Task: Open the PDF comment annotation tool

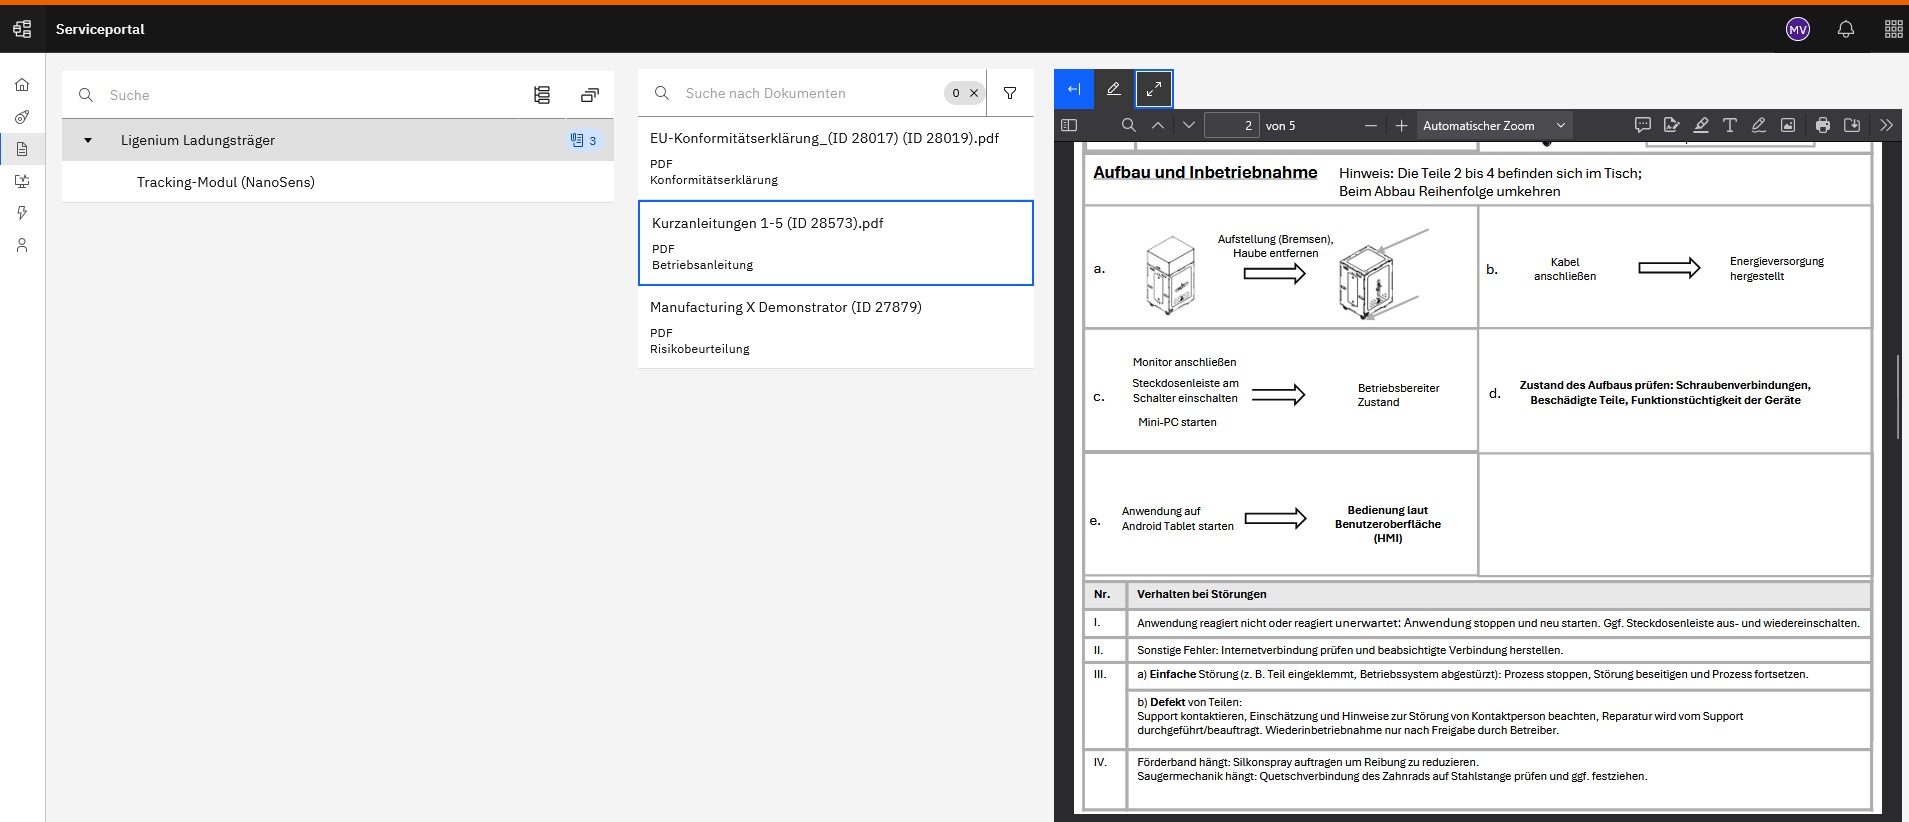Action: [x=1642, y=125]
